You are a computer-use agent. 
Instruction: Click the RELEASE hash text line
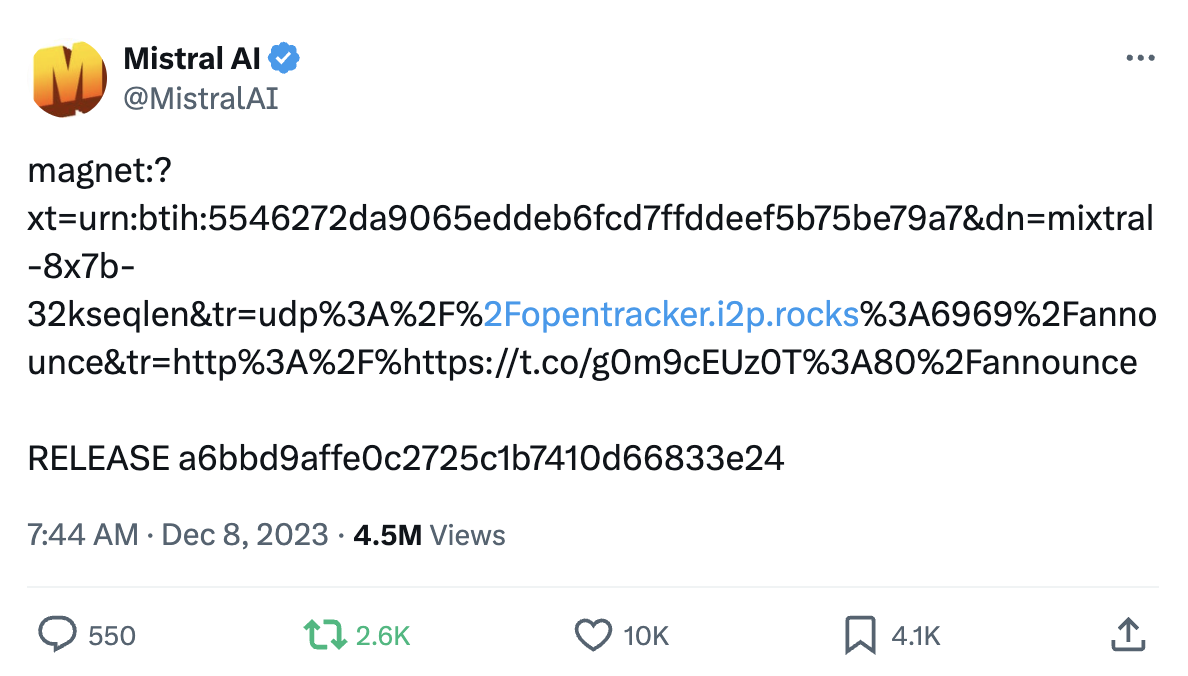tap(405, 458)
